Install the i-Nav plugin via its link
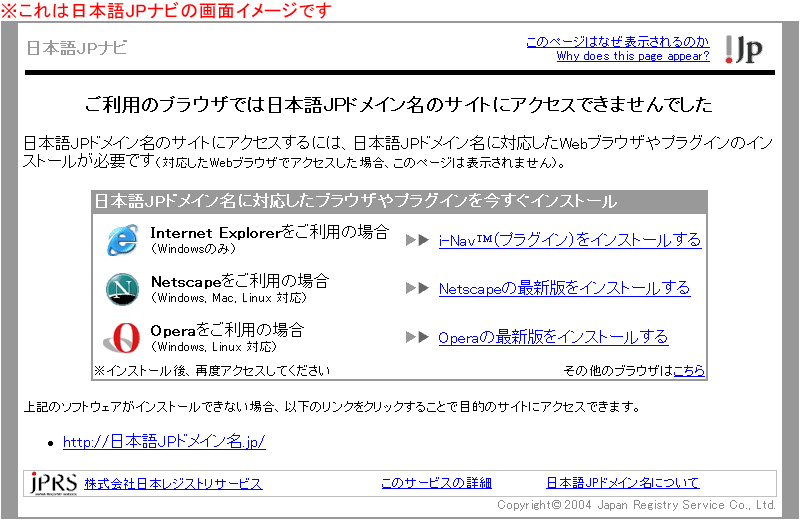The height and width of the screenshot is (520, 800). [570, 240]
